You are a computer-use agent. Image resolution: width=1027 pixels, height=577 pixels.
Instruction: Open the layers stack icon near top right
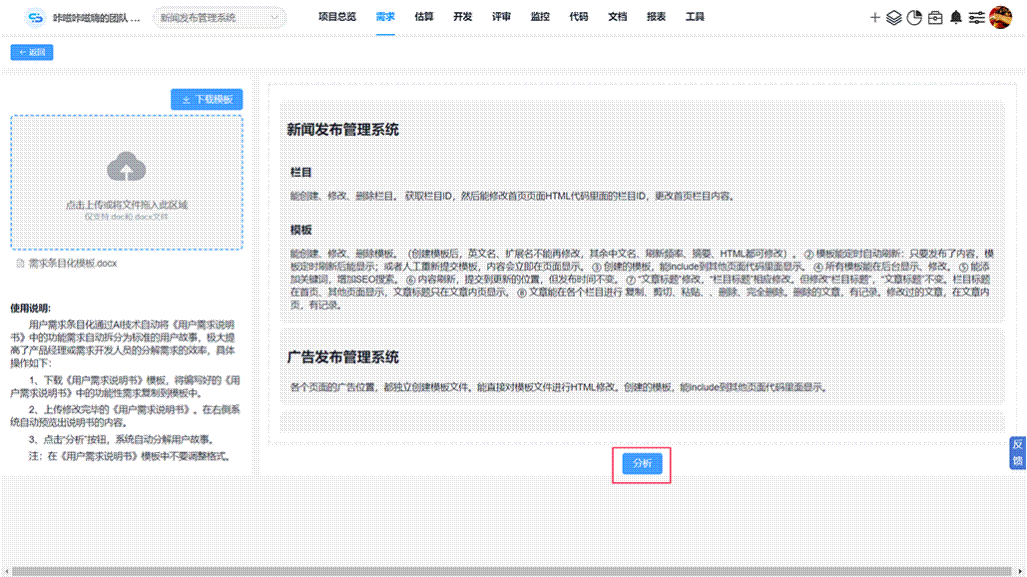click(893, 17)
